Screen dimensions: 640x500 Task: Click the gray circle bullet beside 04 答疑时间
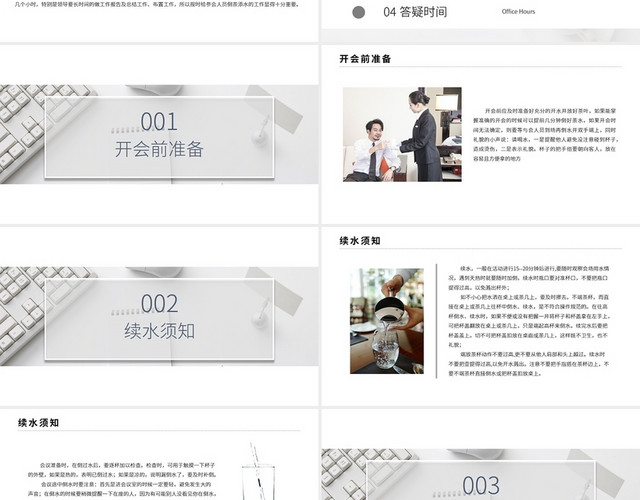(x=358, y=12)
